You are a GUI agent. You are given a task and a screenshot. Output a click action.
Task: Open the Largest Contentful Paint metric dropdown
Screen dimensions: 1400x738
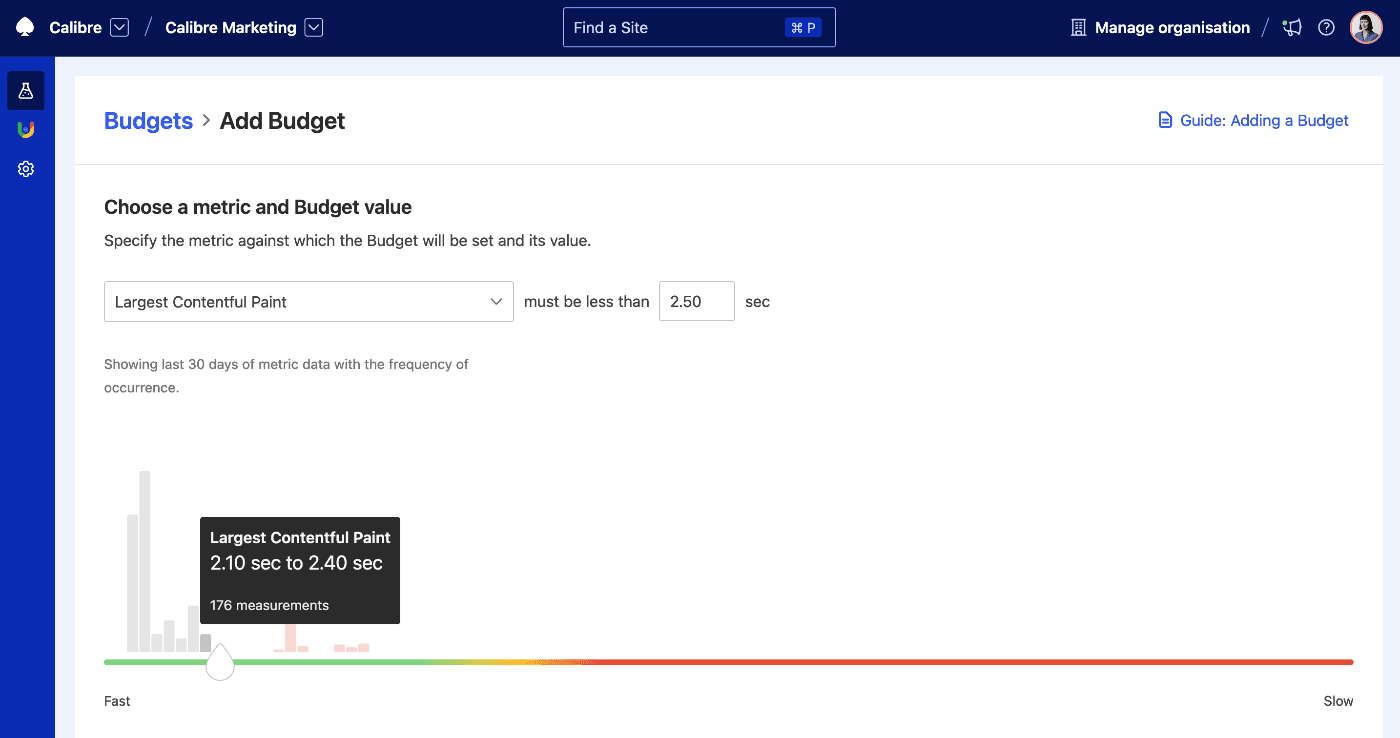[308, 301]
